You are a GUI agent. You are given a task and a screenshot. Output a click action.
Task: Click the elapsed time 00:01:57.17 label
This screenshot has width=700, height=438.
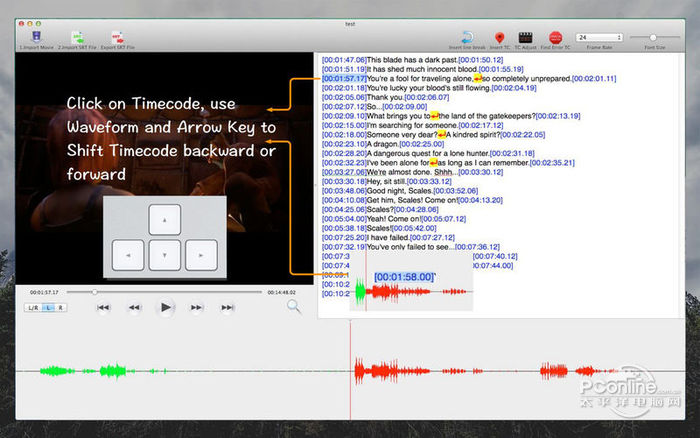[44, 292]
